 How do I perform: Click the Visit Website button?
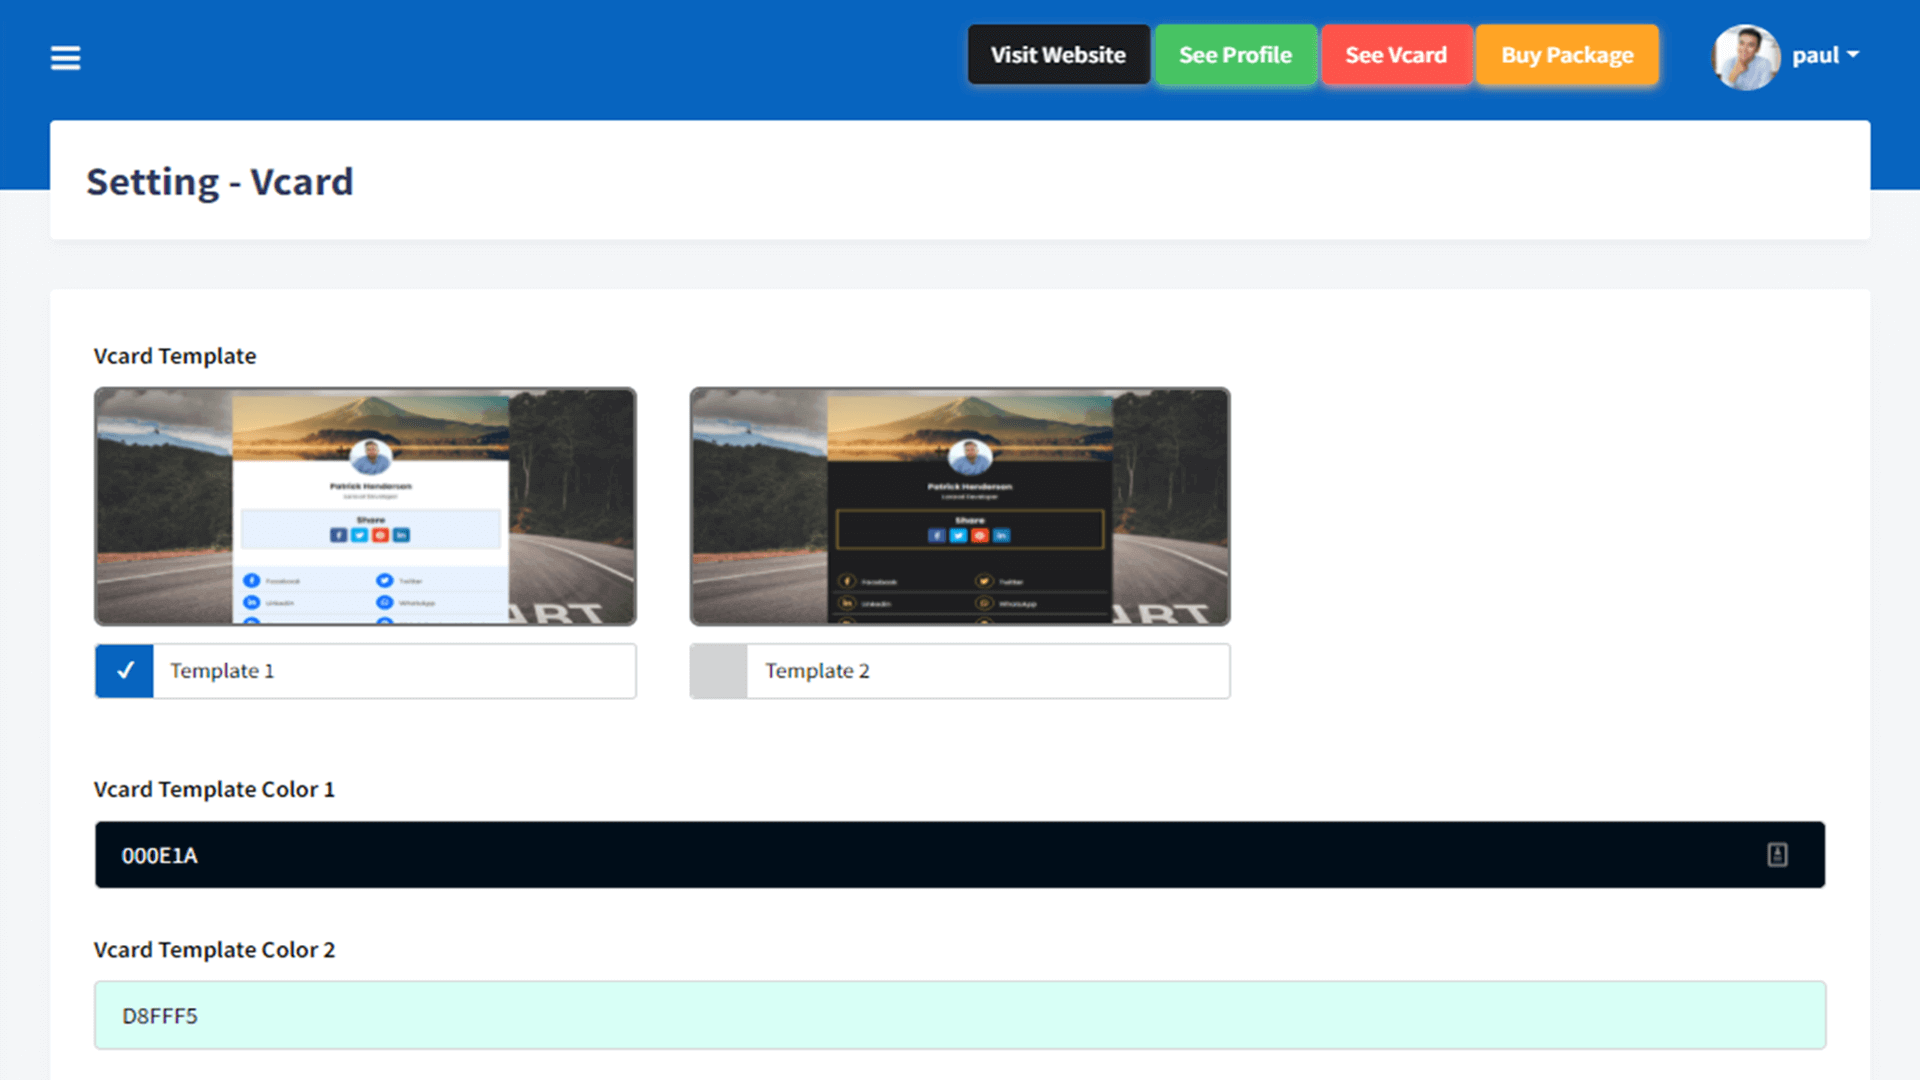pyautogui.click(x=1058, y=55)
